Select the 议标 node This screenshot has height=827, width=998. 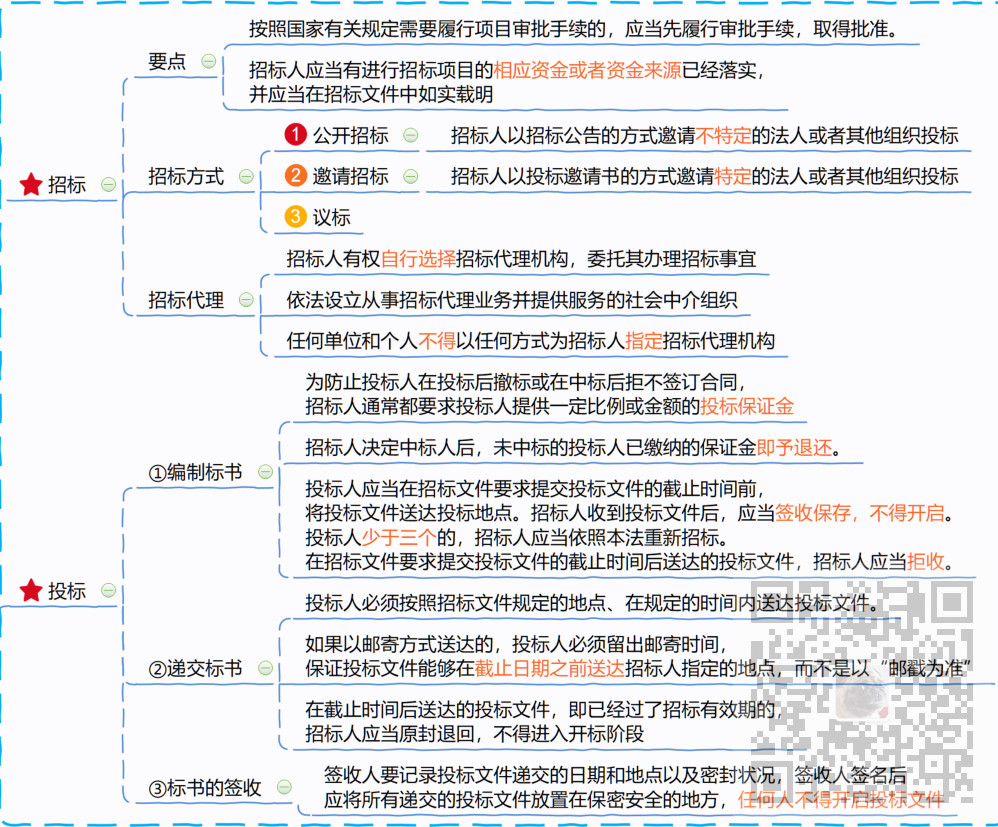(x=332, y=217)
